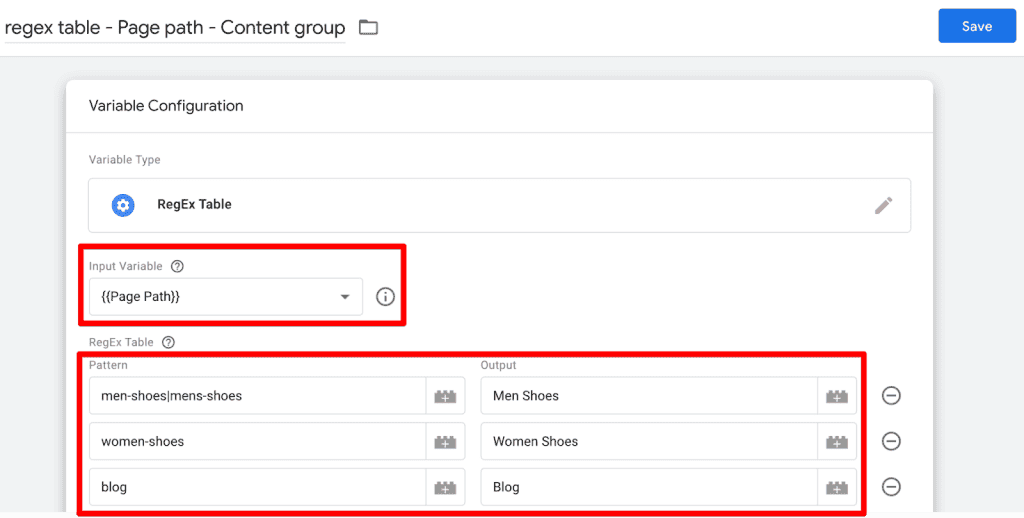This screenshot has width=1024, height=518.
Task: Click the info icon next to Page Path dropdown
Action: click(x=385, y=297)
